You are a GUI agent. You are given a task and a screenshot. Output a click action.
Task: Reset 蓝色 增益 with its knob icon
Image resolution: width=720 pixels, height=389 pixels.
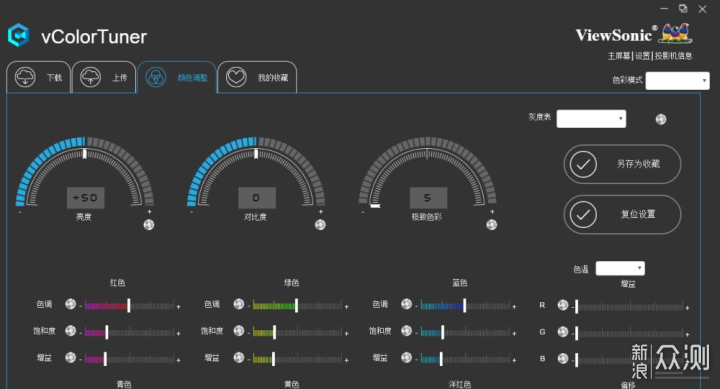(406, 357)
